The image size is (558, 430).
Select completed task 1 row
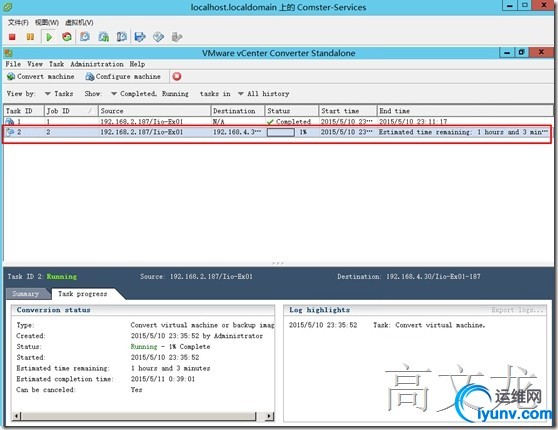tap(278, 121)
